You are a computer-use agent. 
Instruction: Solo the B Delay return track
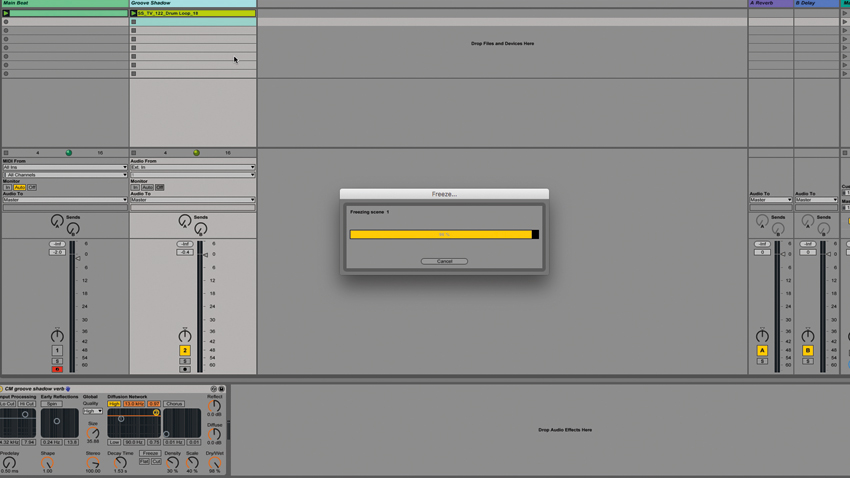(808, 361)
